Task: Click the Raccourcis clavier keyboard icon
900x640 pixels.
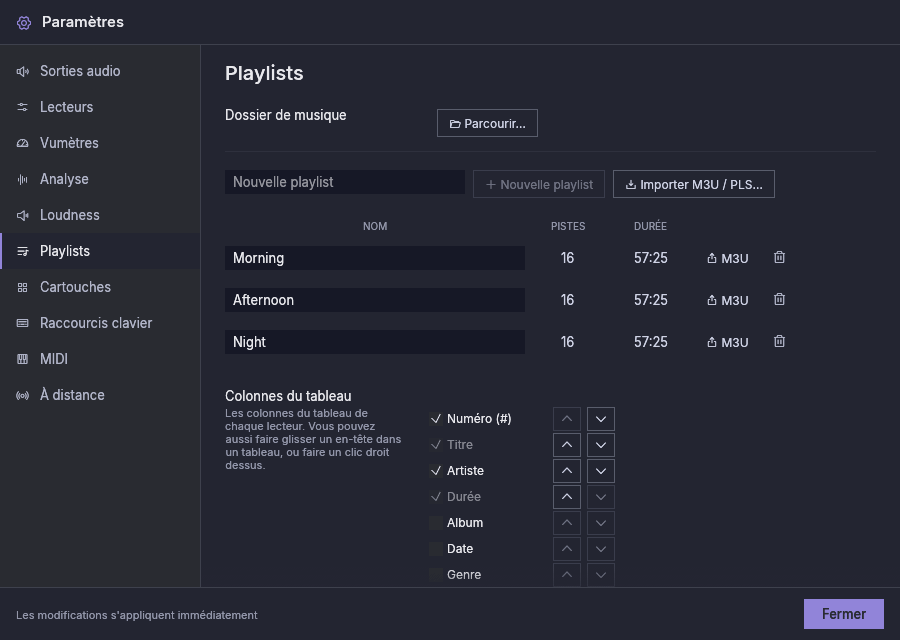Action: (x=22, y=323)
